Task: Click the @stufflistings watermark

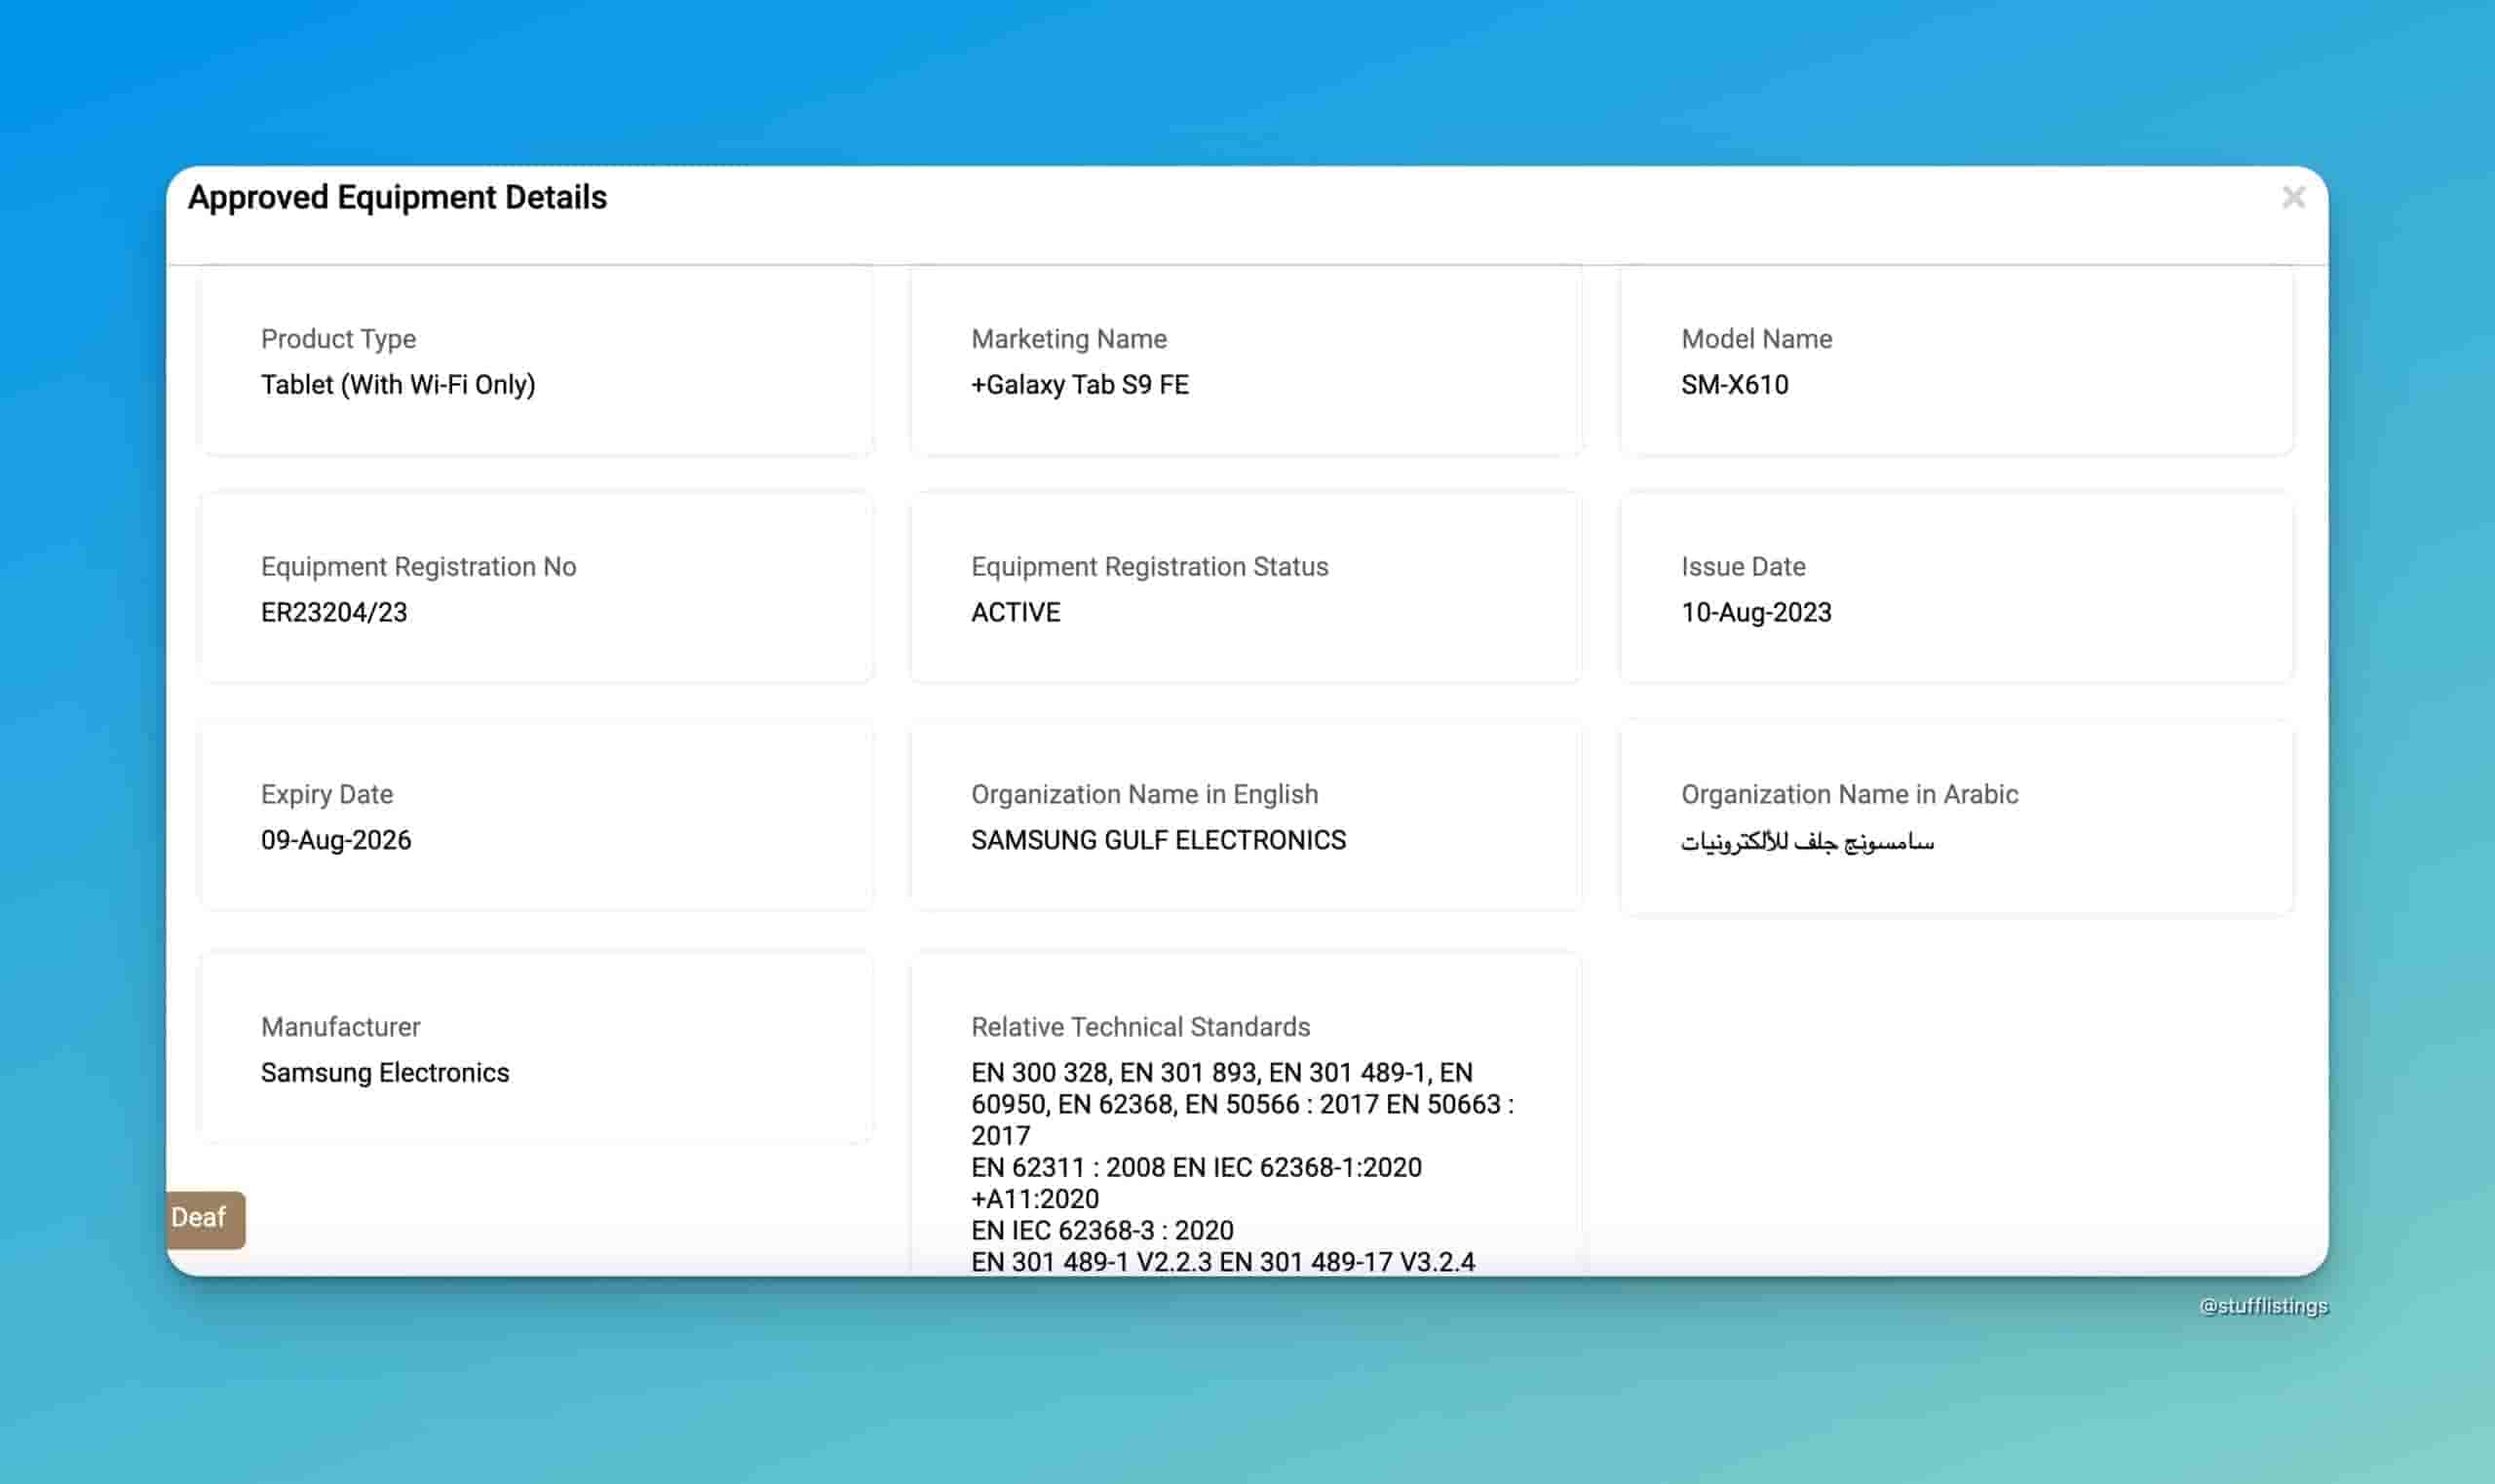Action: tap(2263, 1306)
